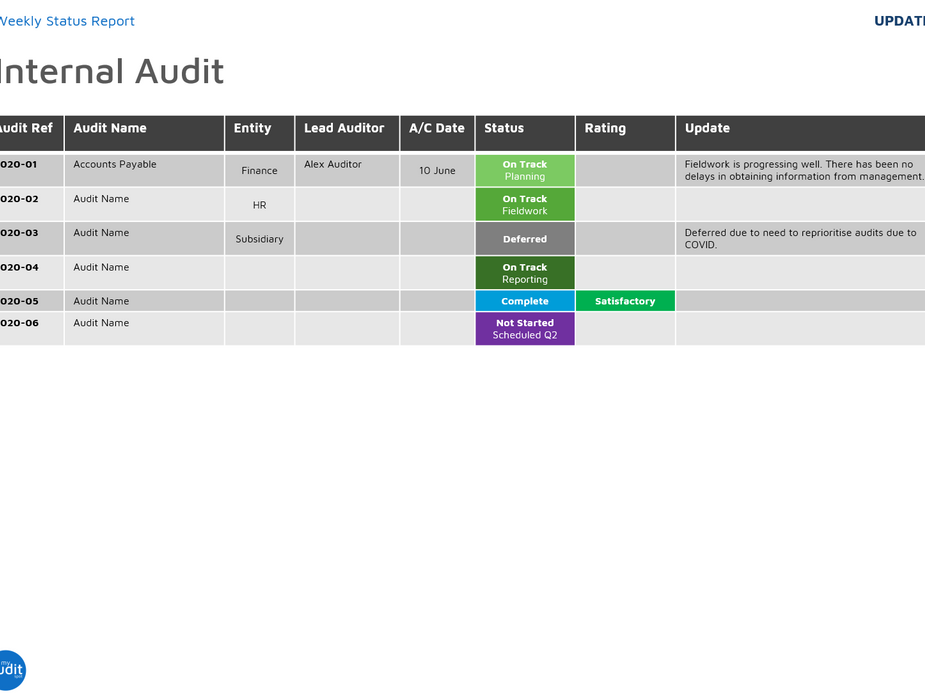Select Audit Name cell in row 020-02
The width and height of the screenshot is (925, 694).
pos(144,205)
